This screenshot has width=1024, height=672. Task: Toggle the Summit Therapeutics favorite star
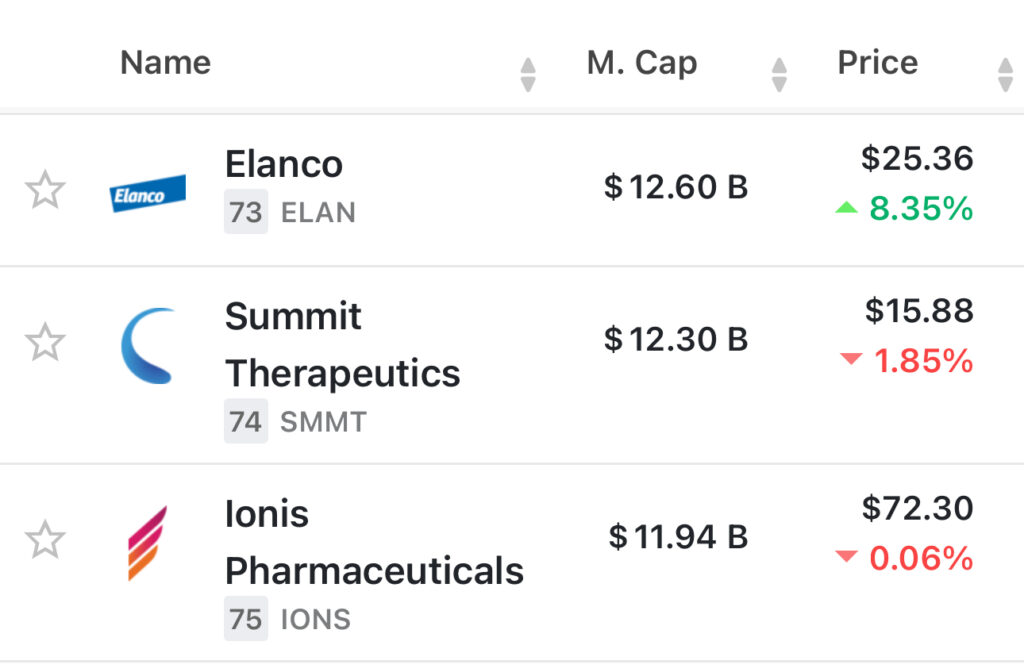[x=45, y=343]
